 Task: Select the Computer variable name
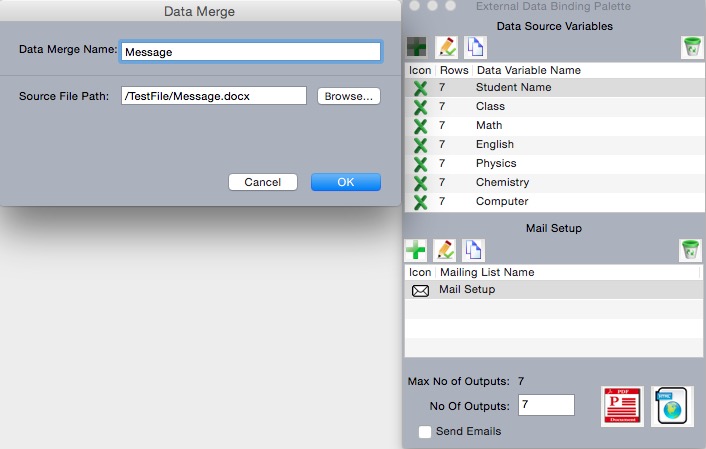[502, 201]
